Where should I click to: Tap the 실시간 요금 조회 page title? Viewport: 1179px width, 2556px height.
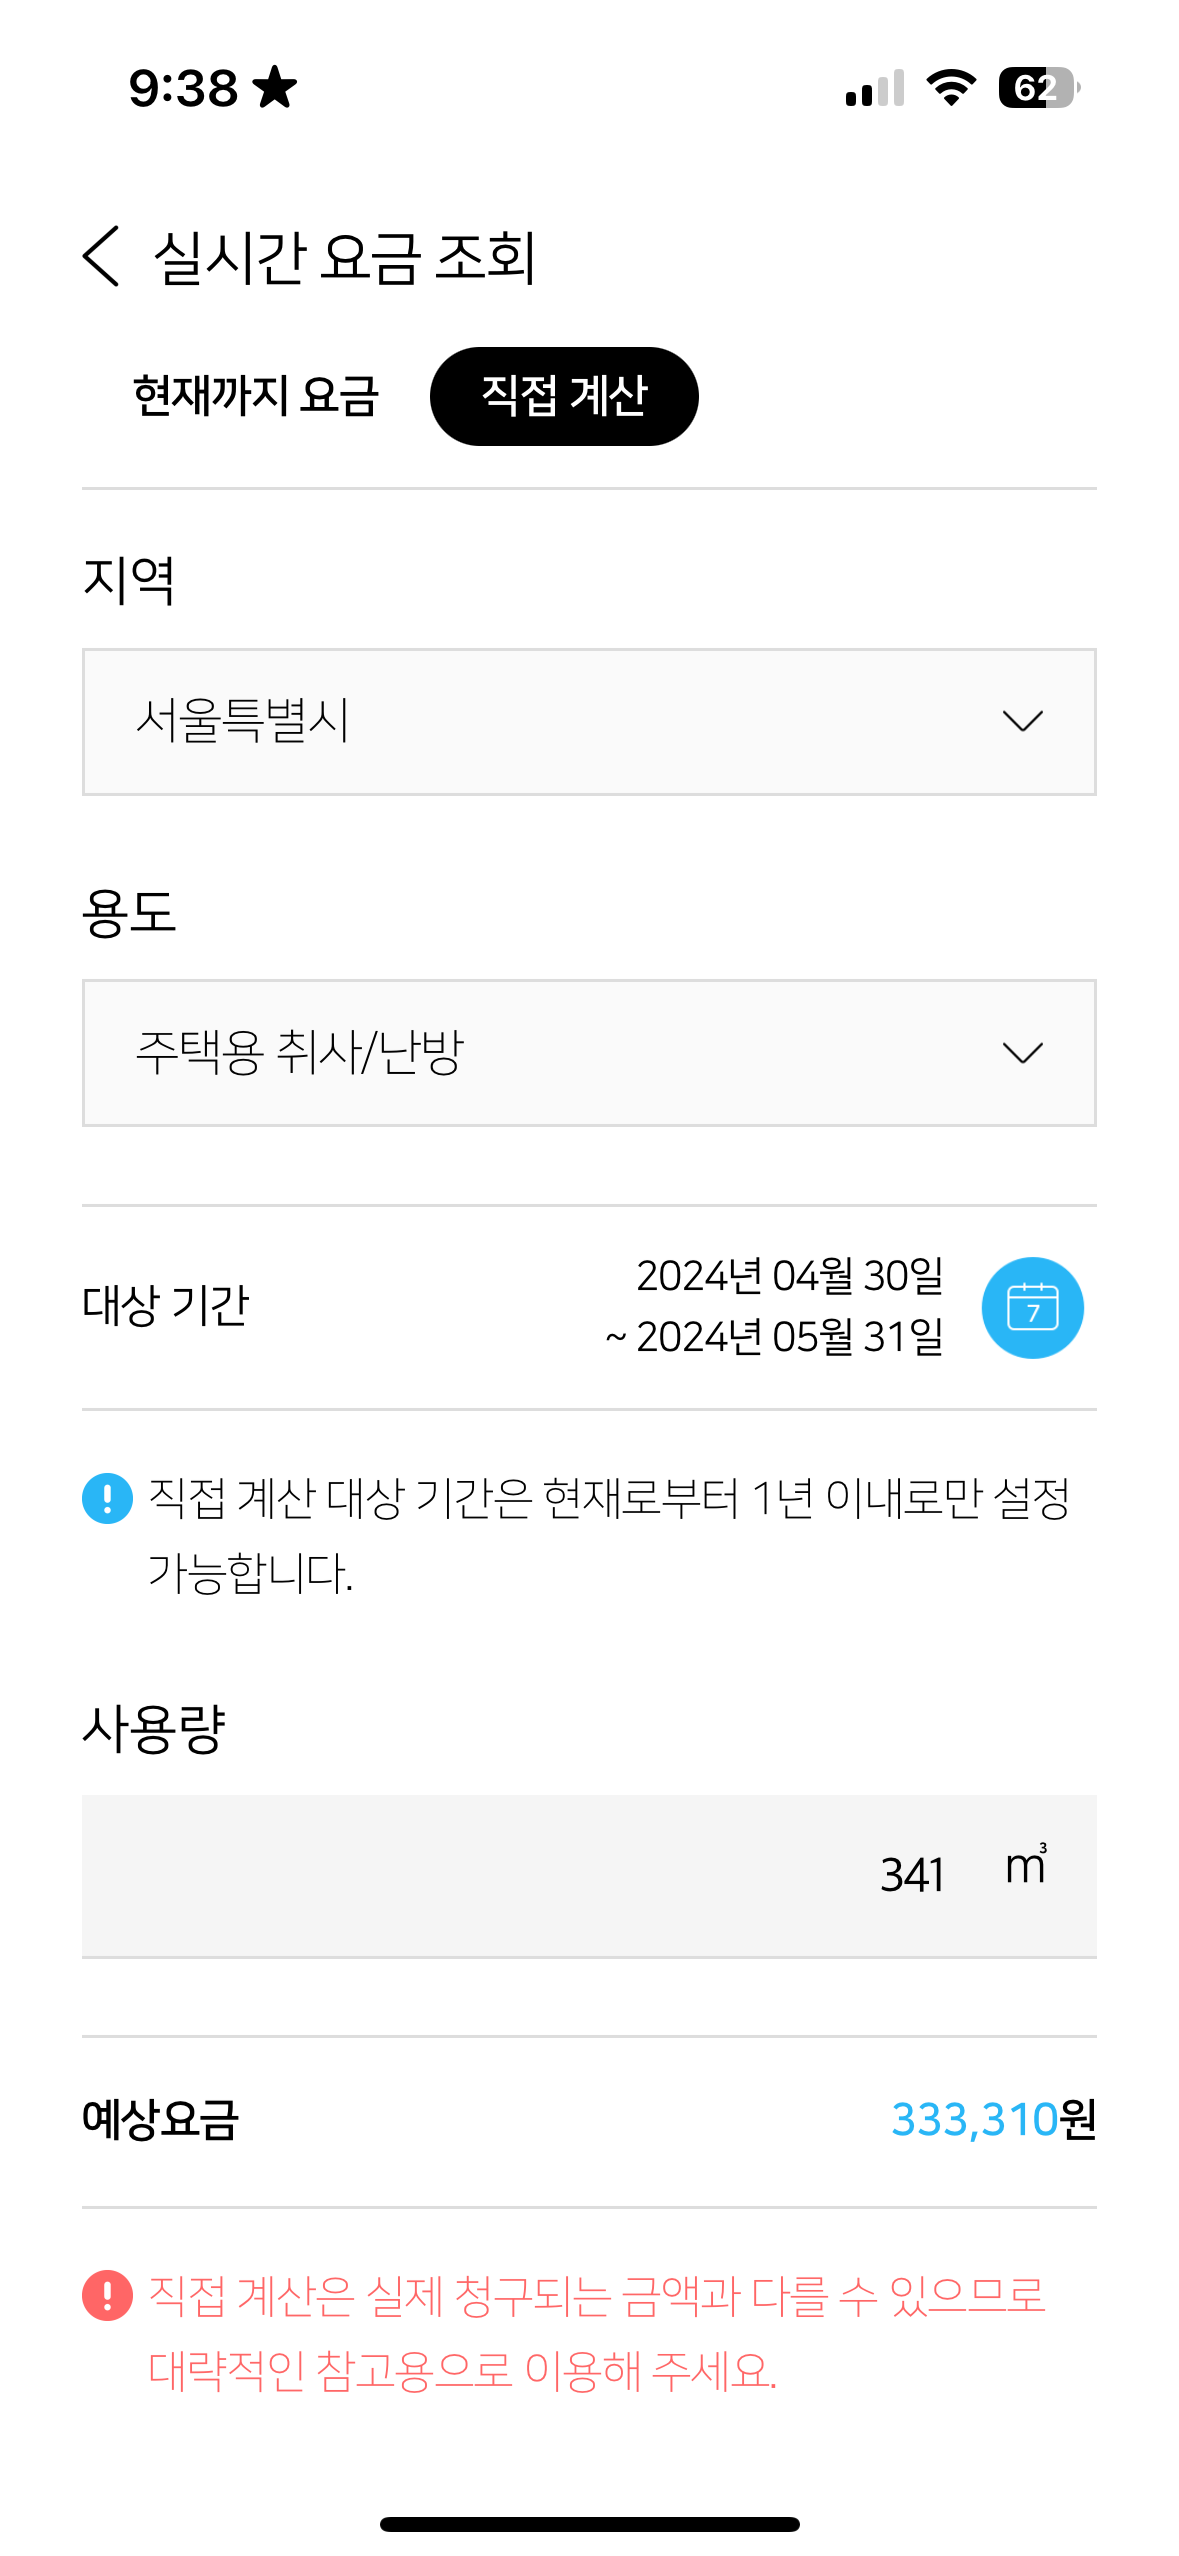[345, 257]
